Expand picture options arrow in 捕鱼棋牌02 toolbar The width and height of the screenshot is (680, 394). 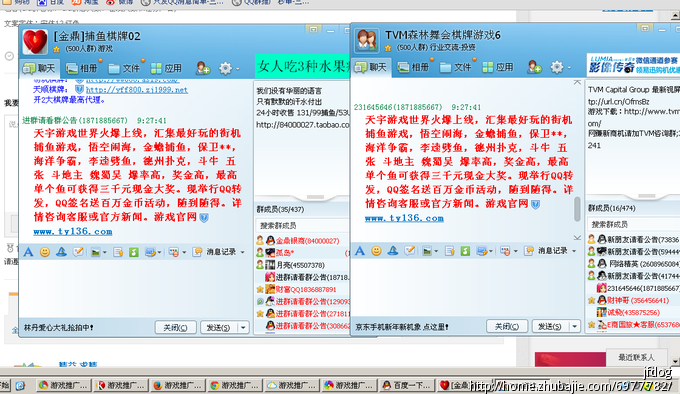point(105,252)
